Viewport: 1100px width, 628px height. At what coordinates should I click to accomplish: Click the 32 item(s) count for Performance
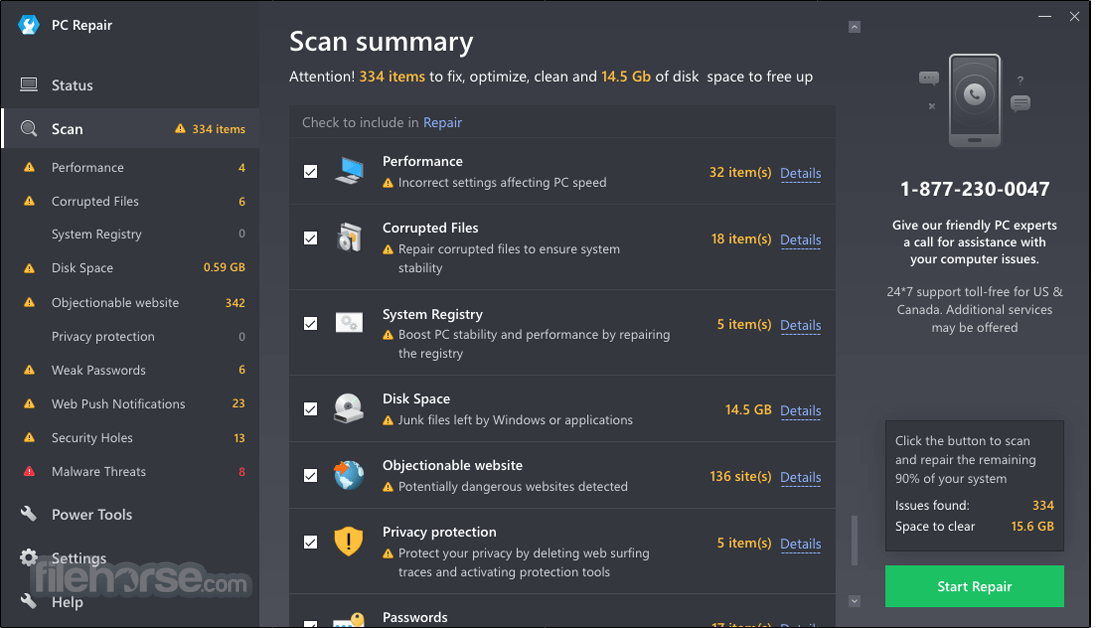(x=740, y=172)
